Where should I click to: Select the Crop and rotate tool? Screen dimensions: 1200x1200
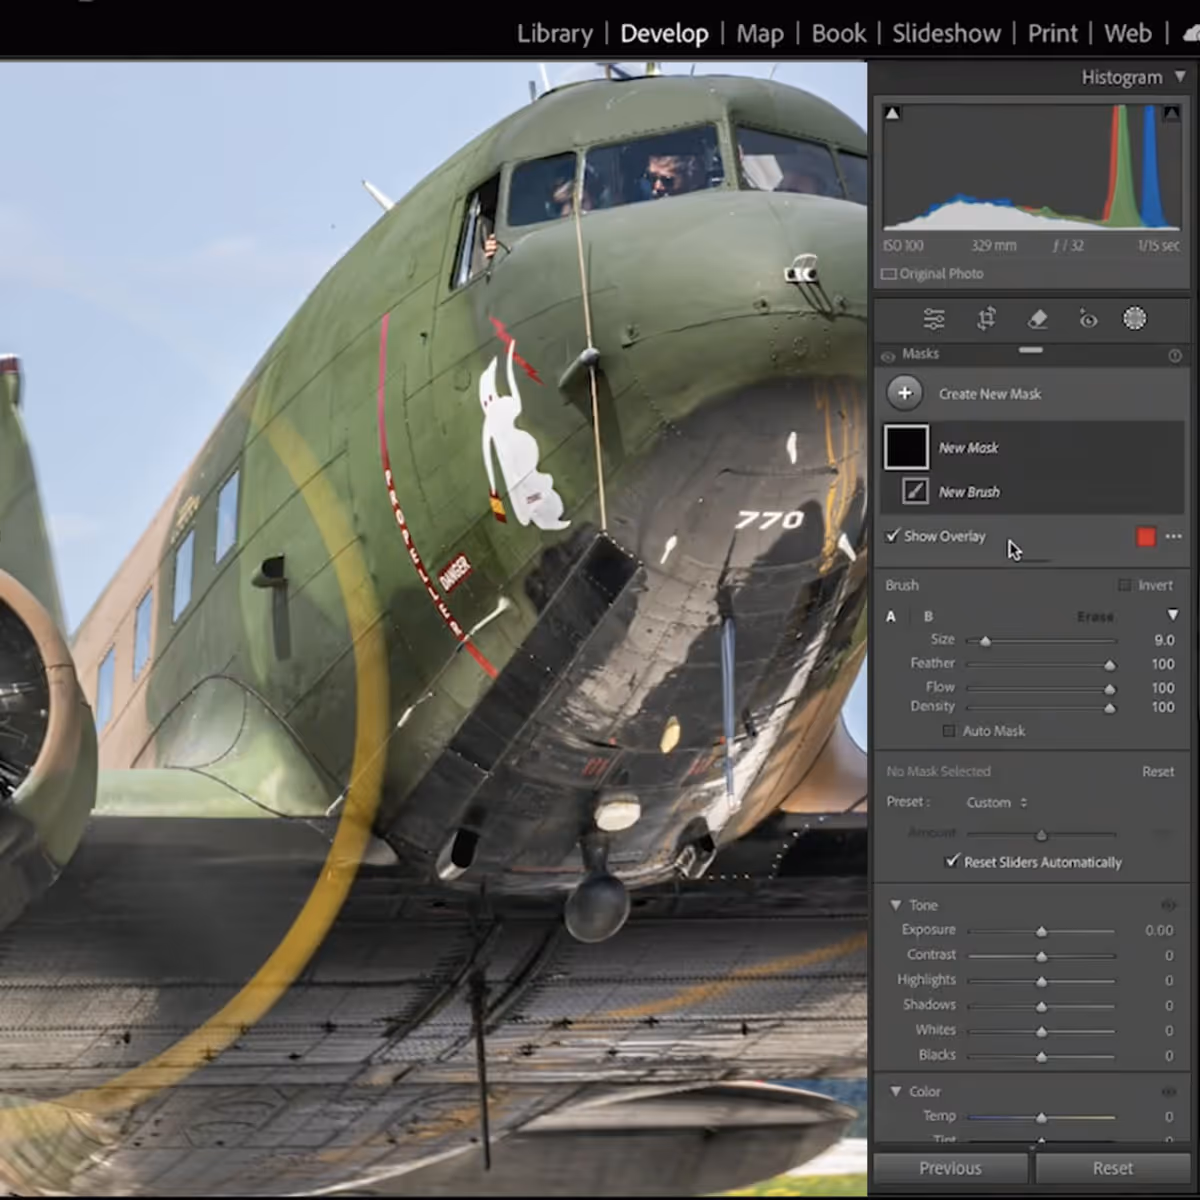(x=986, y=319)
